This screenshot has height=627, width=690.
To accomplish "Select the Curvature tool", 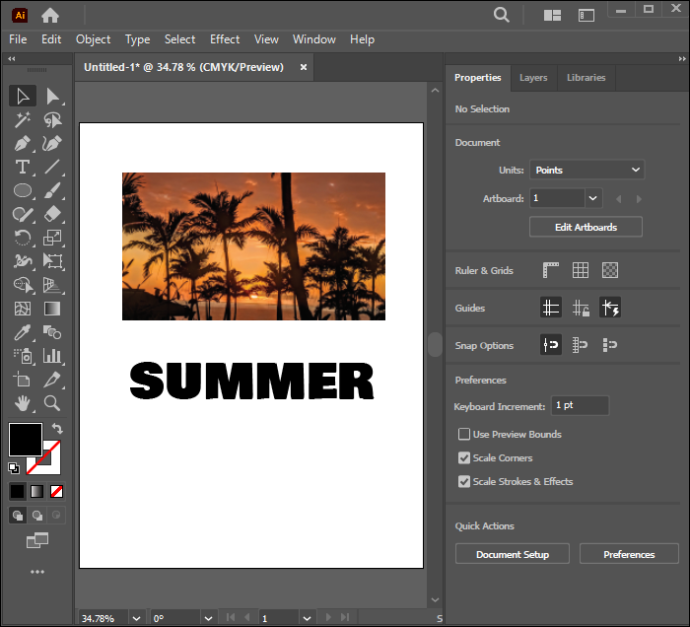I will tap(52, 143).
